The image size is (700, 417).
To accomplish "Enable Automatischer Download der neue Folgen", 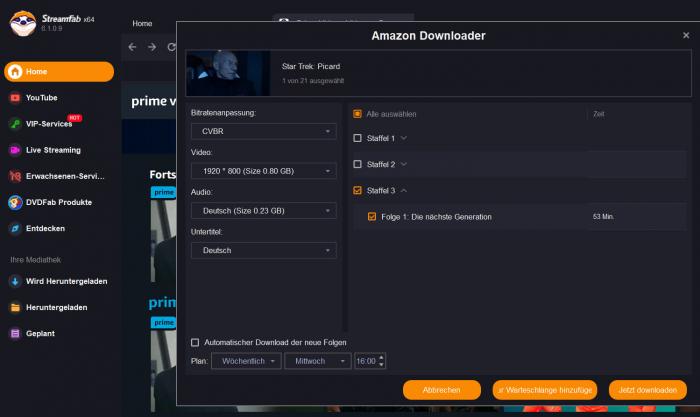I will coord(195,342).
